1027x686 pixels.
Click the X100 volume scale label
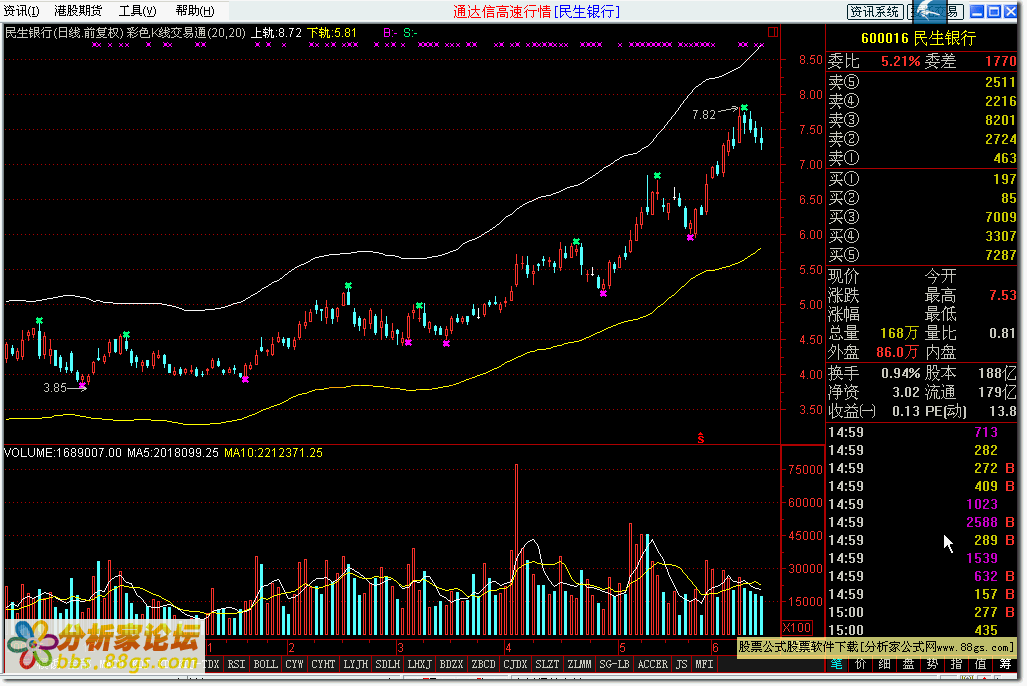coord(797,628)
